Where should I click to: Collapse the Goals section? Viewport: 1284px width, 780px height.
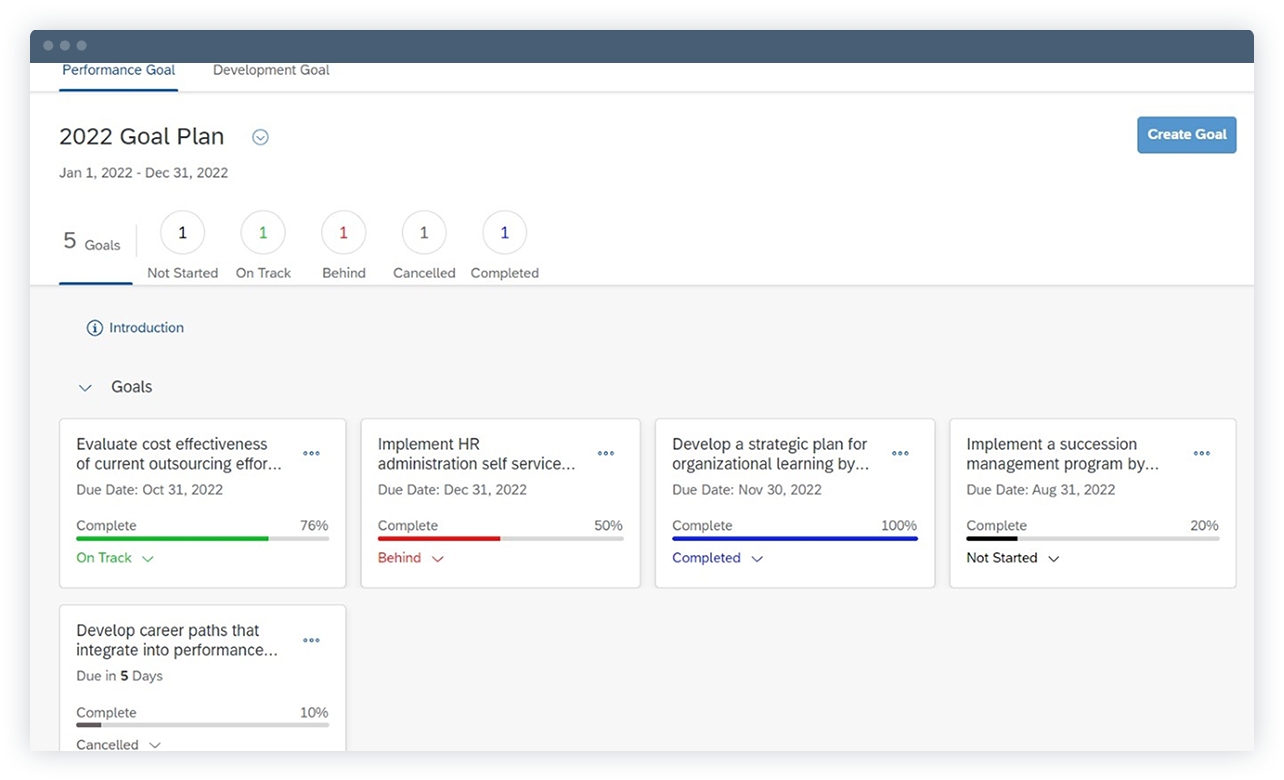tap(86, 387)
